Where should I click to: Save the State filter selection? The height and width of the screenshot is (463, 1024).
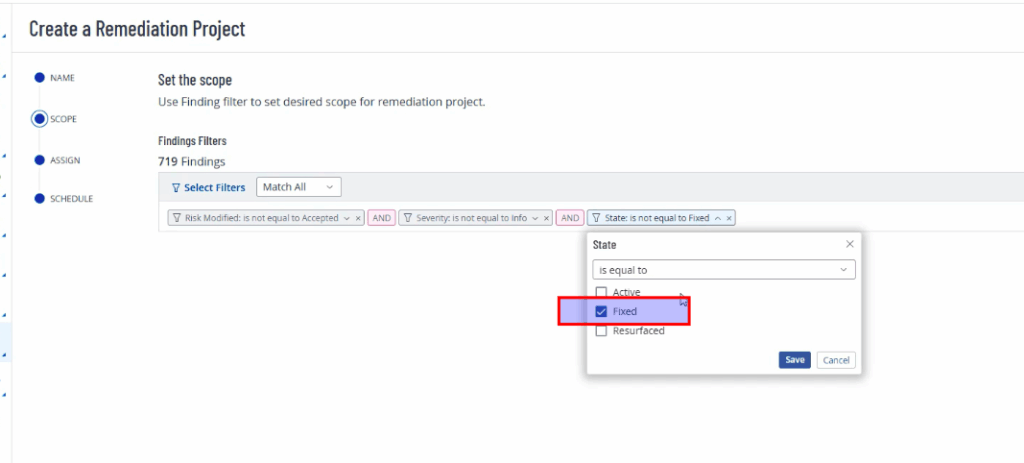pos(794,360)
